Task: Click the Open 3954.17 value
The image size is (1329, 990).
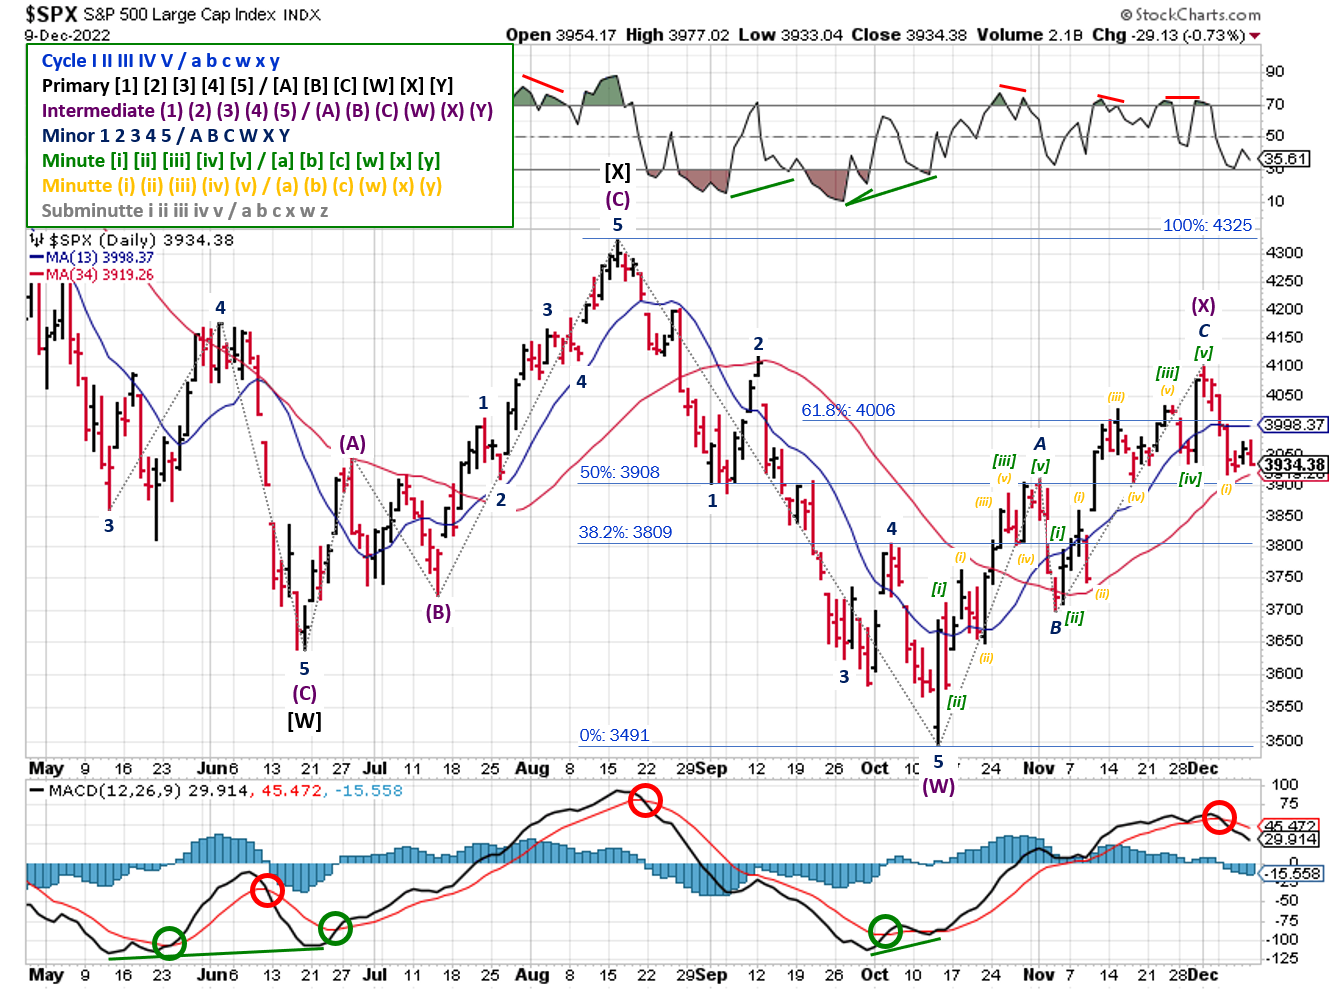Action: point(560,35)
